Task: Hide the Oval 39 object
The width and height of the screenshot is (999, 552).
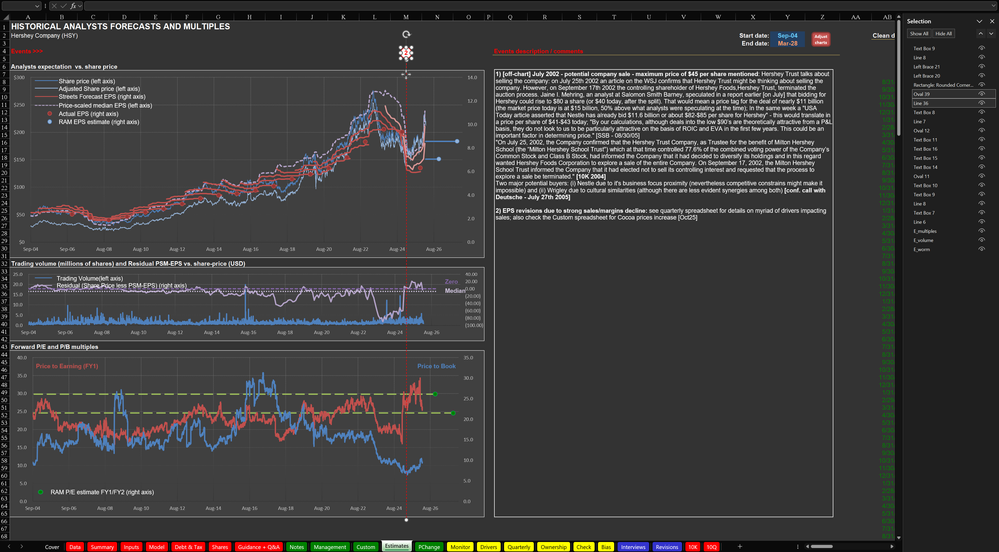Action: coord(981,94)
